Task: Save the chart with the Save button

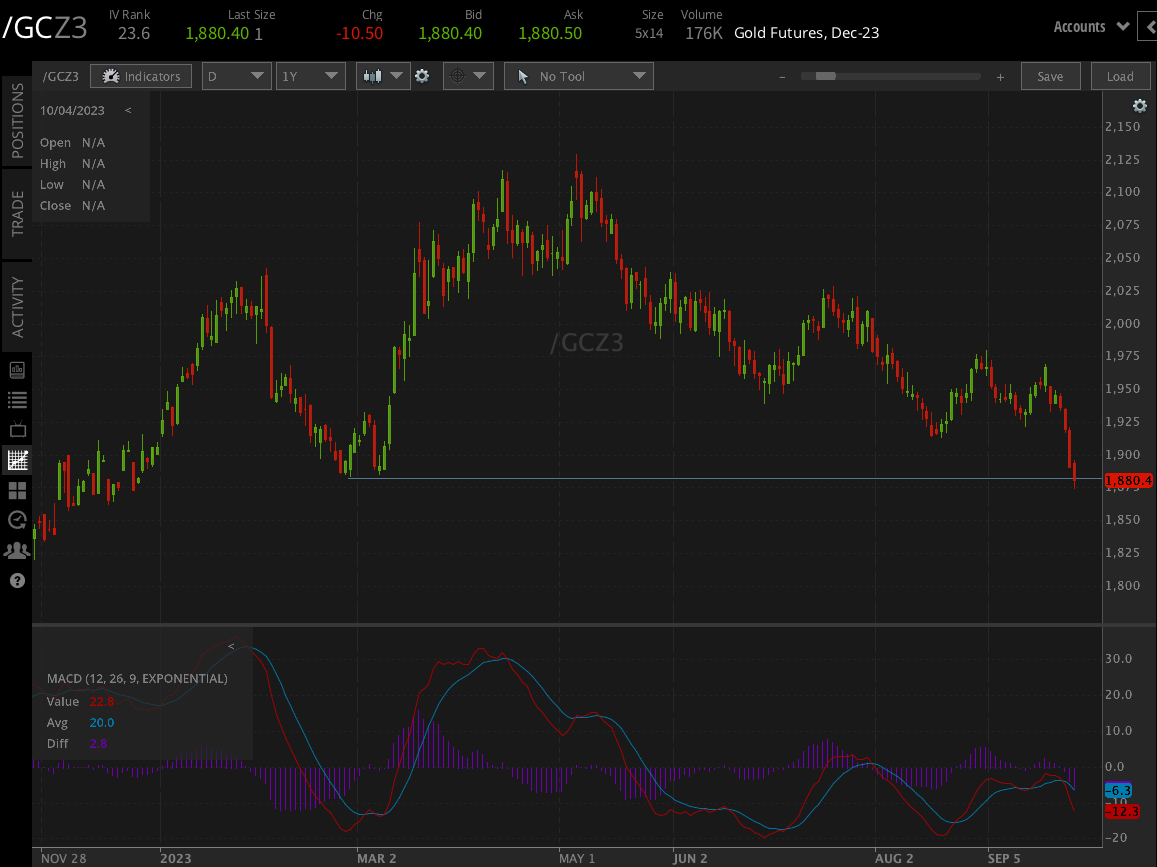Action: tap(1050, 75)
